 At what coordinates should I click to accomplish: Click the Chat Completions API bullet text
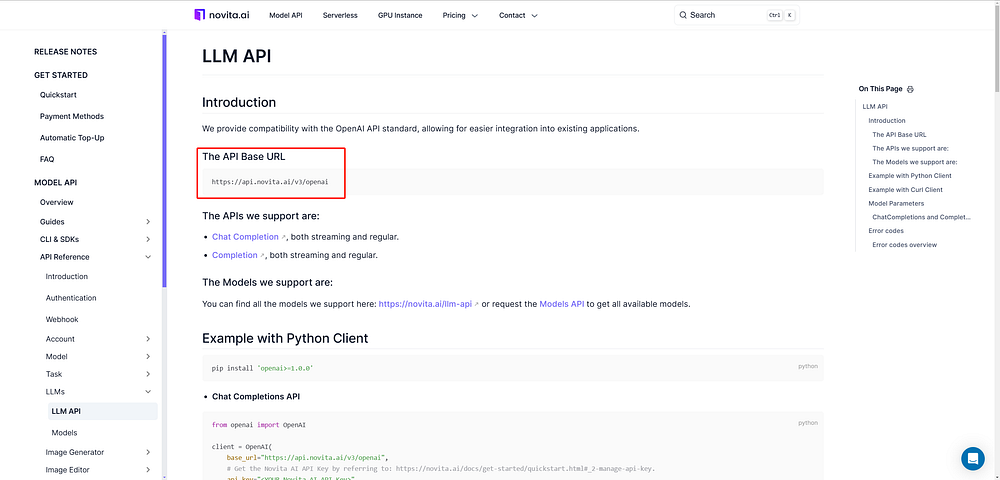[x=256, y=396]
